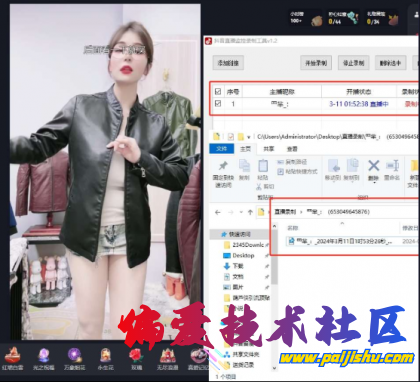Select the 开播状态 column header
Image resolution: width=420 pixels, height=382 pixels.
(359, 92)
